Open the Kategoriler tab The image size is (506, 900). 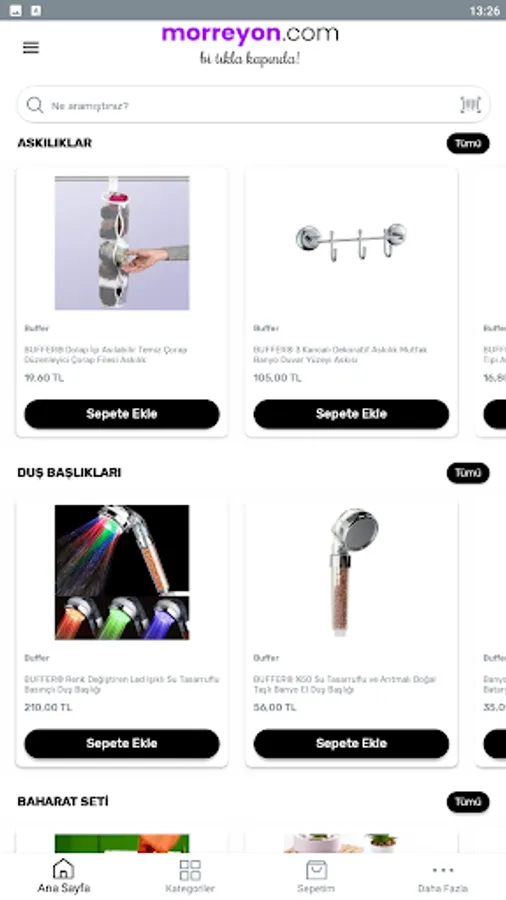190,876
